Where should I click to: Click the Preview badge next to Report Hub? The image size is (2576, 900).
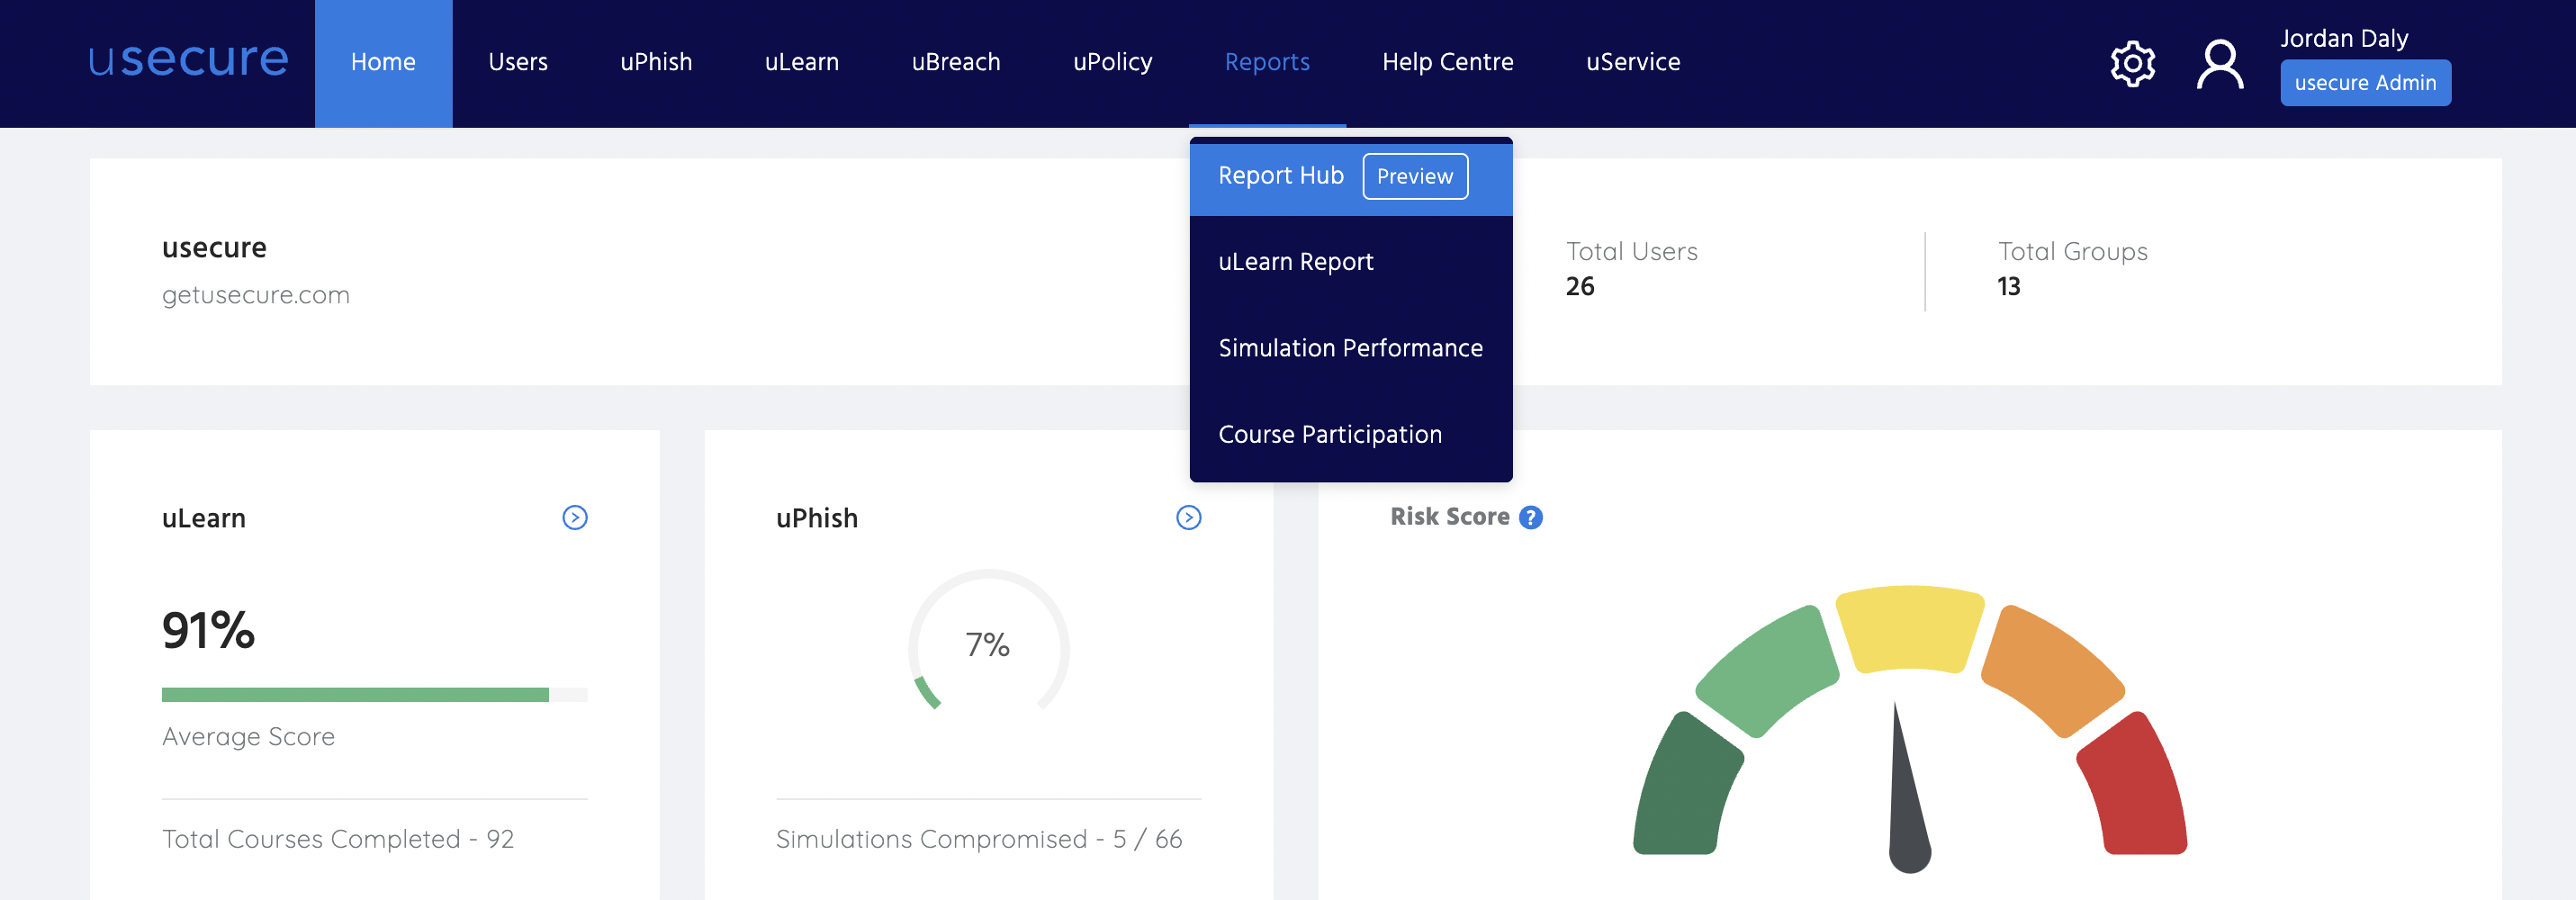point(1414,176)
